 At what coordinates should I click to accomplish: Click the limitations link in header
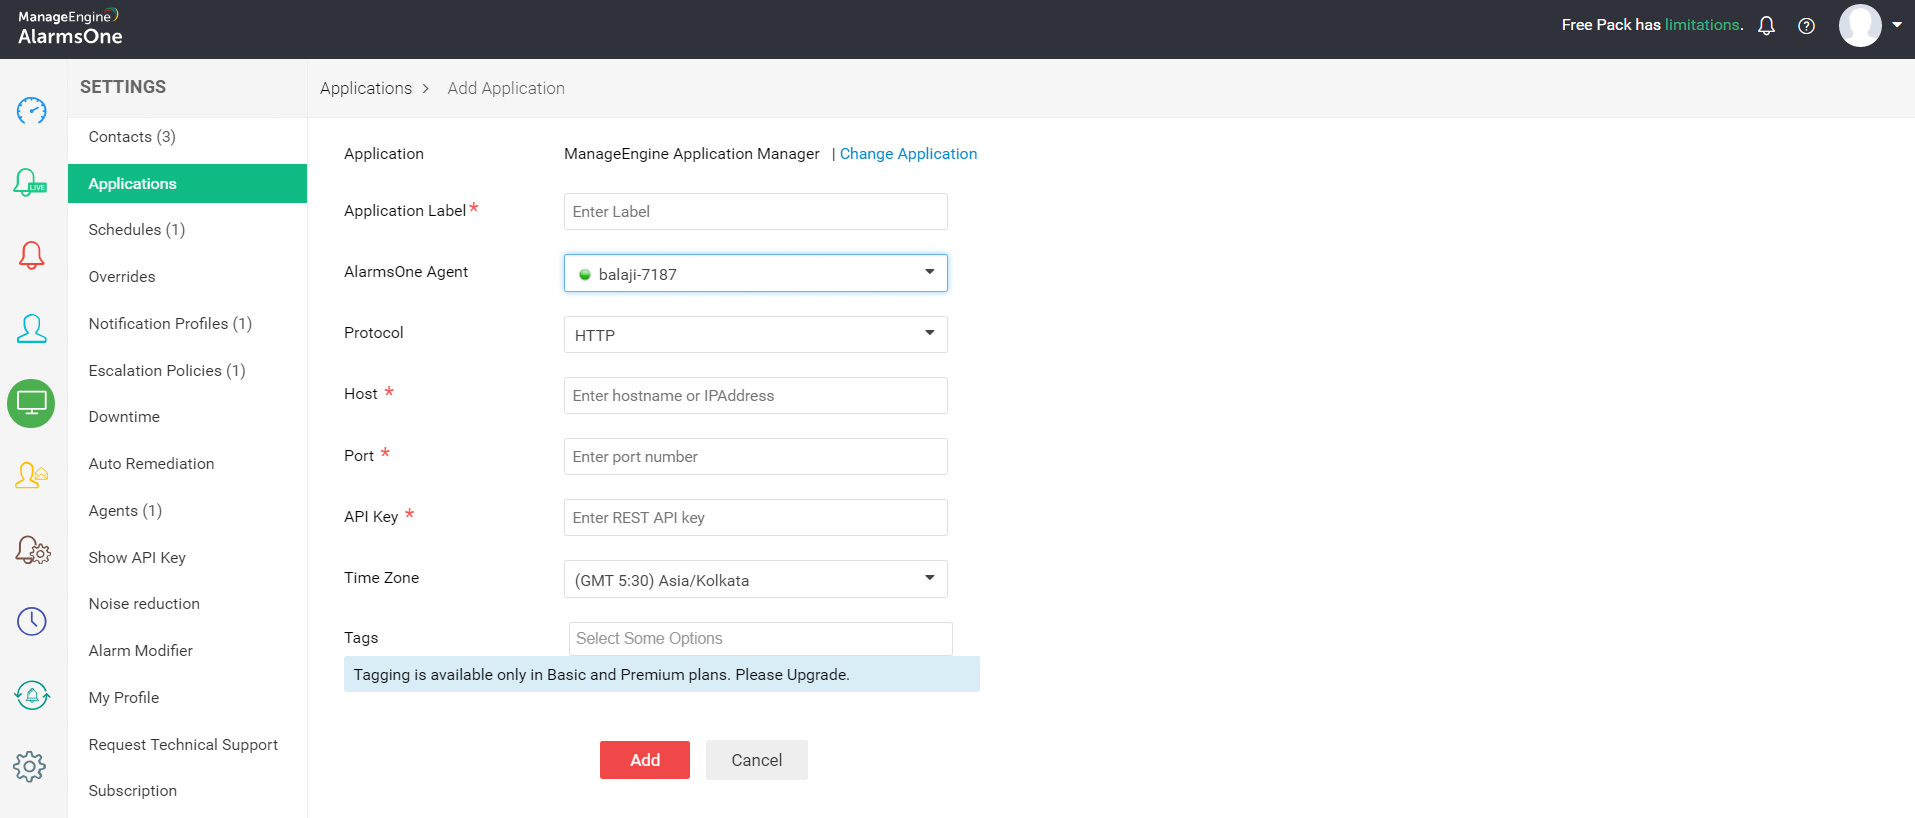1702,25
